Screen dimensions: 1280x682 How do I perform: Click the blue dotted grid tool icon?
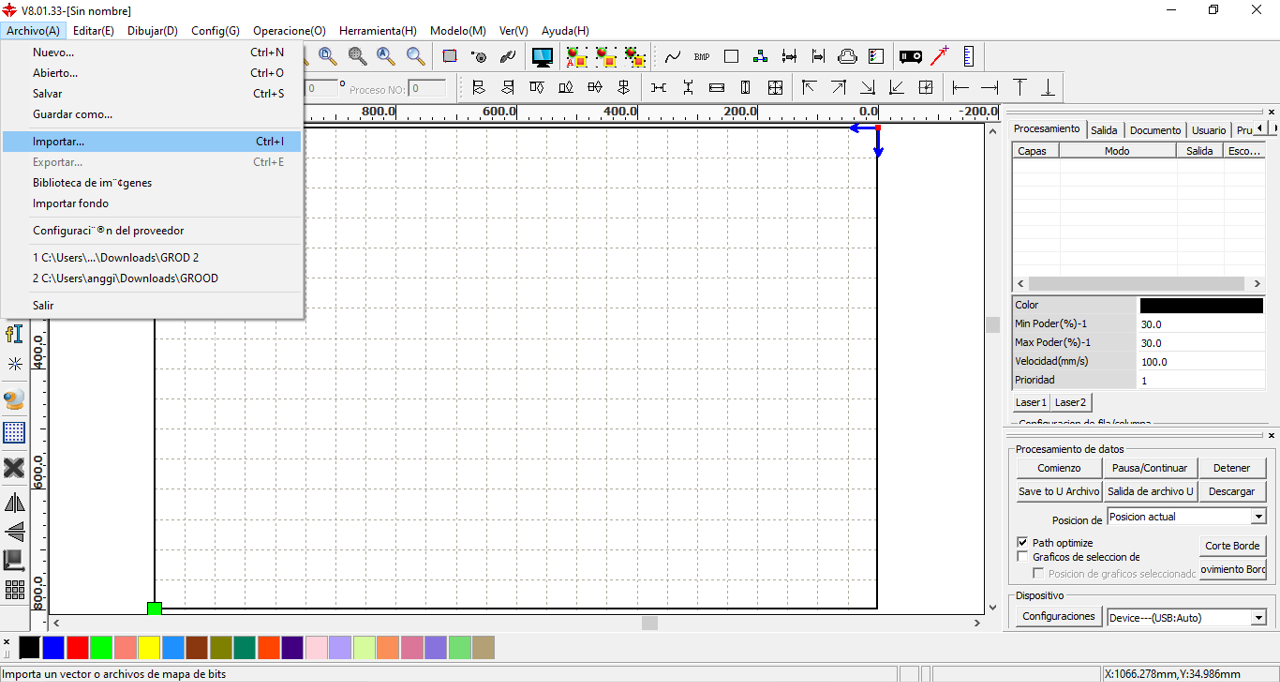[x=14, y=433]
